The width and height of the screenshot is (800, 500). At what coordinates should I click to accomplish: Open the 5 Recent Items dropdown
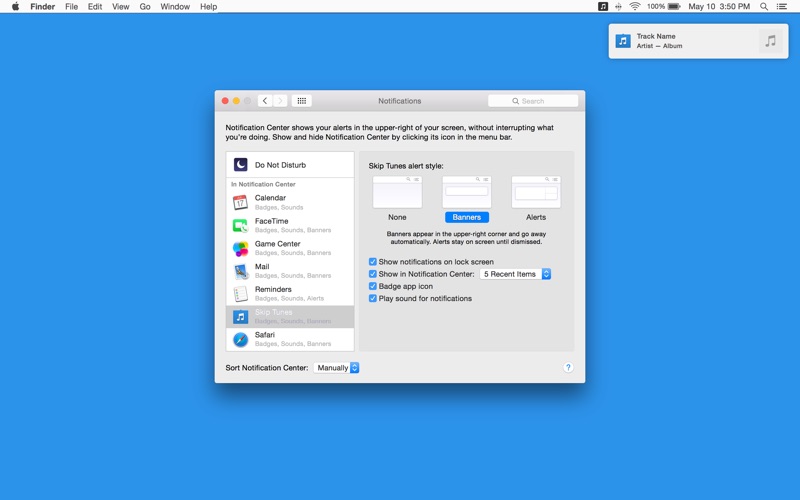[x=515, y=274]
